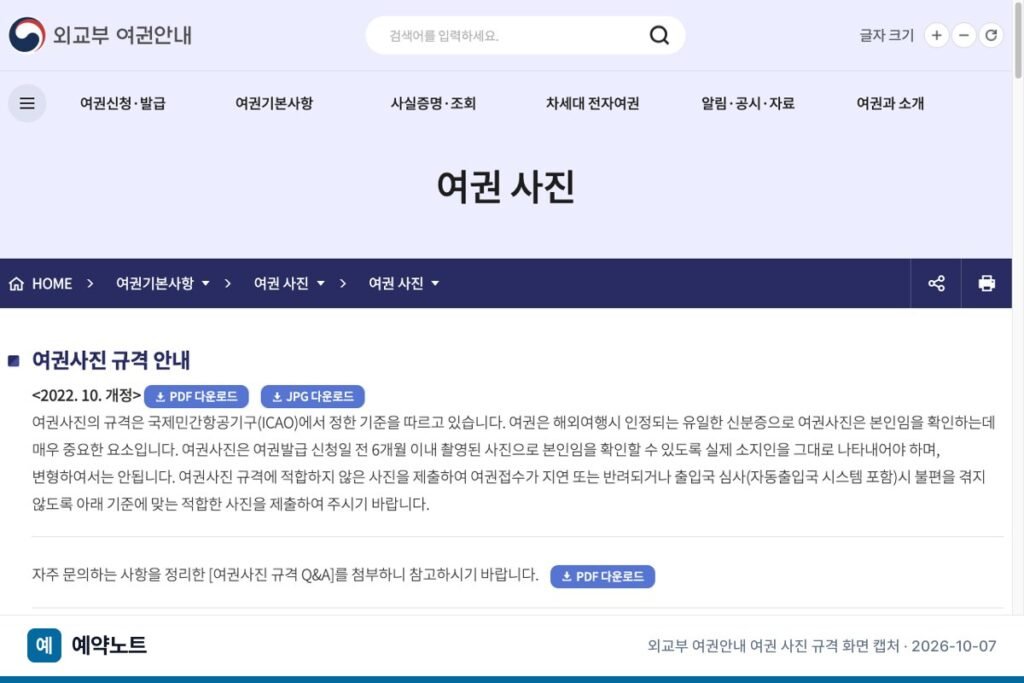
Task: Increase font size with plus button
Action: pos(936,35)
